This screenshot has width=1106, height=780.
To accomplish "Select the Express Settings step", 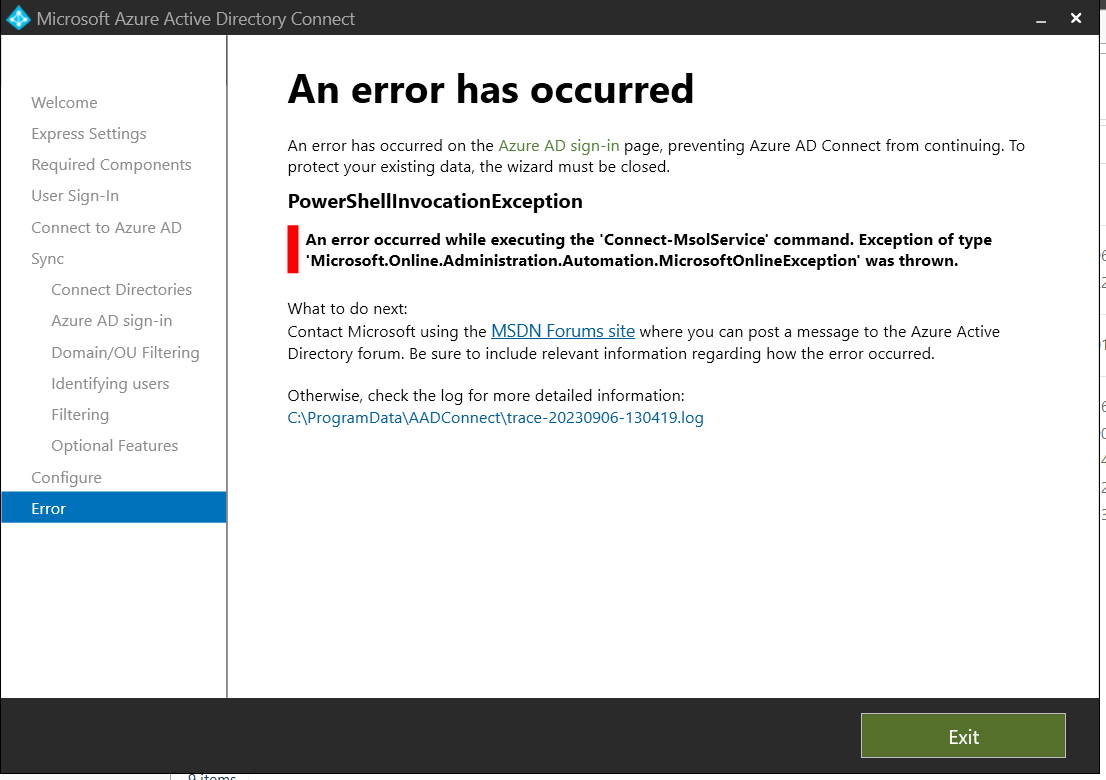I will (89, 133).
